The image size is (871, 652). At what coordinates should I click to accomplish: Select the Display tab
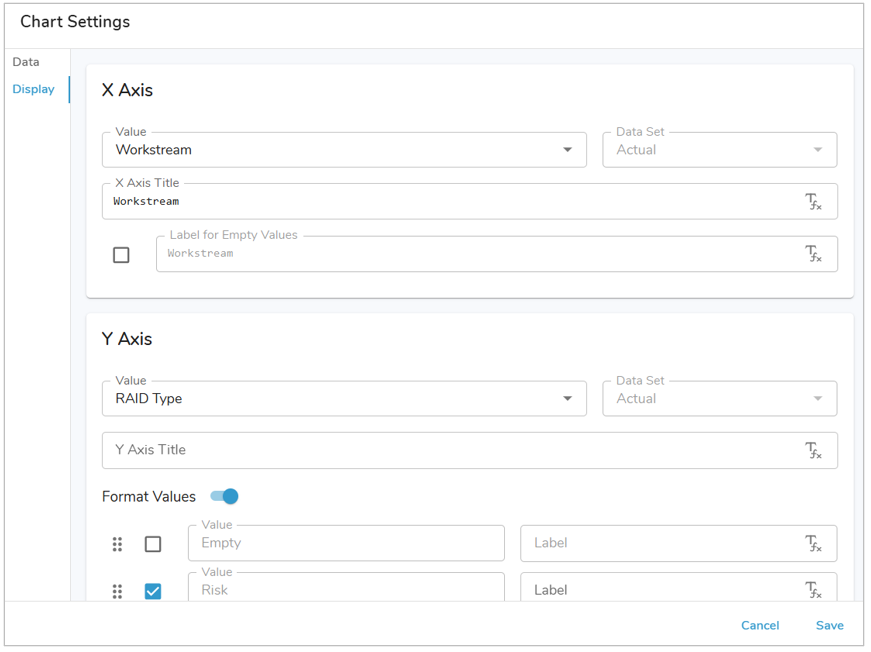point(33,89)
